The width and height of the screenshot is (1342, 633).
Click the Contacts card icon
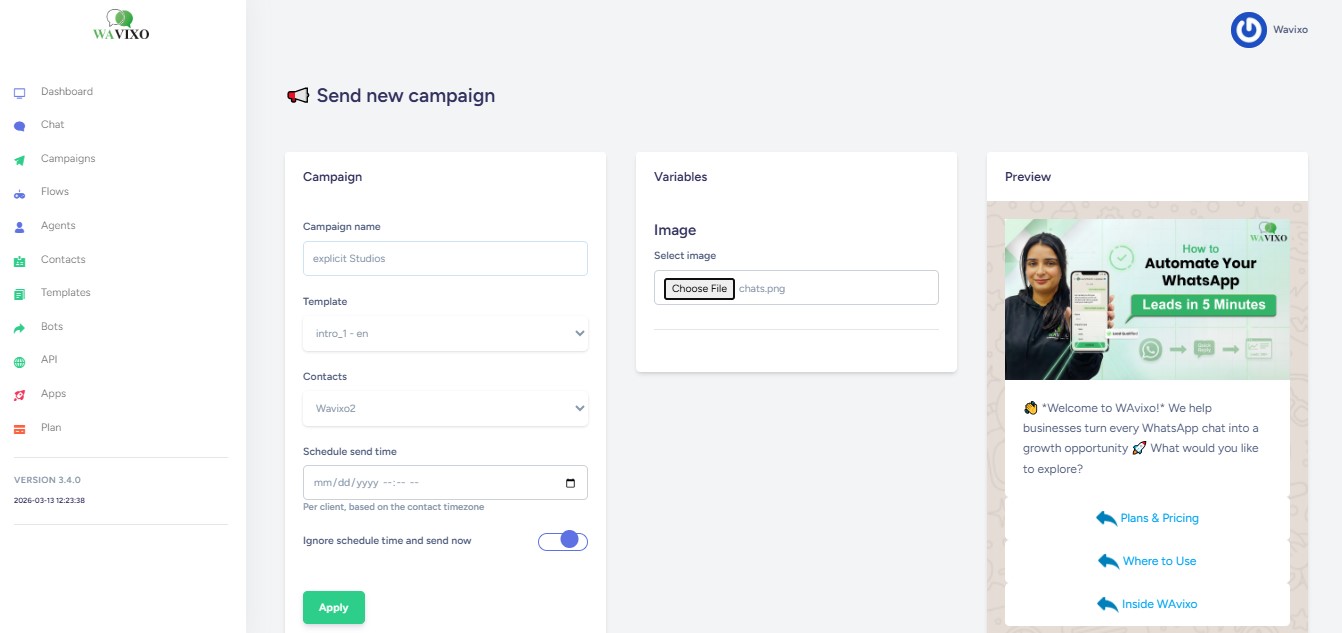point(19,261)
